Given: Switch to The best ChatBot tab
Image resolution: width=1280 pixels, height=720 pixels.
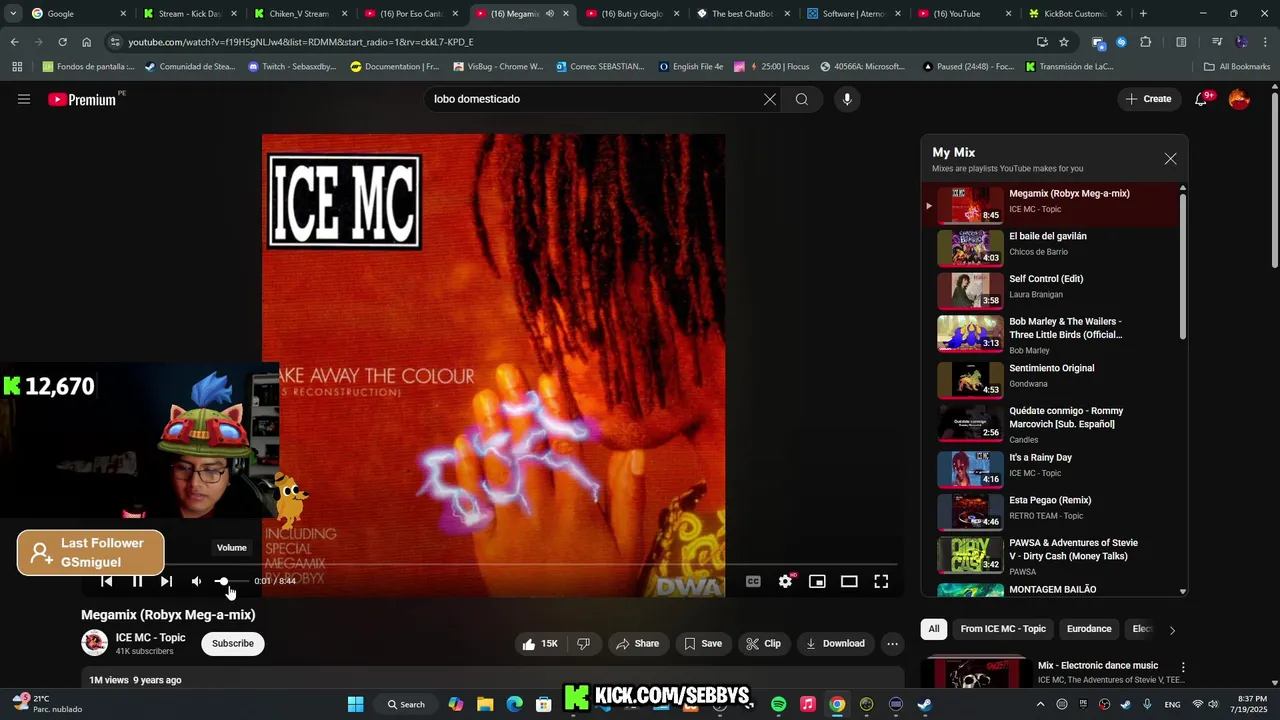Looking at the screenshot, I should tap(743, 14).
